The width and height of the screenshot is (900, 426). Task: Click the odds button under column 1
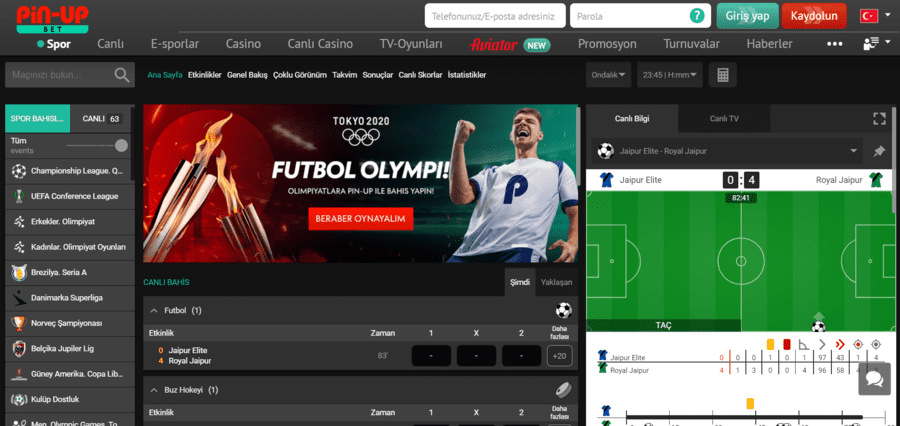click(431, 356)
